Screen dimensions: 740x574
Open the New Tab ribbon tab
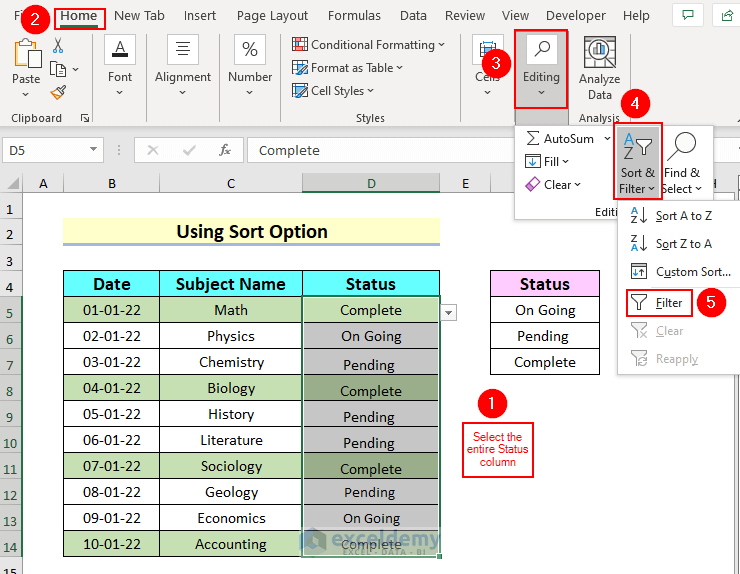click(139, 16)
